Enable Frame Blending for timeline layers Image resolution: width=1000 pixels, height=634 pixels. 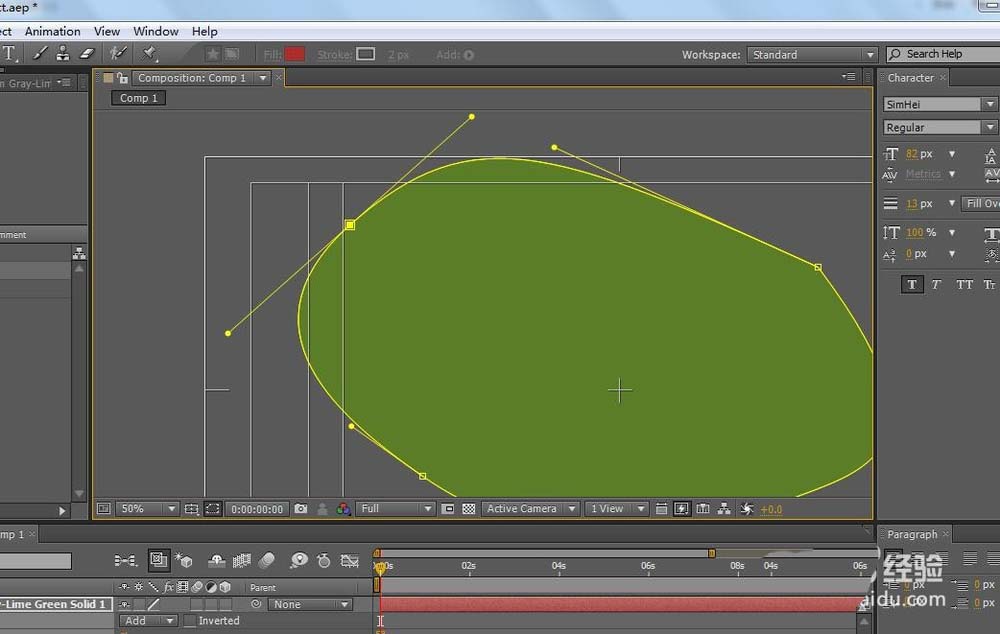(242, 561)
